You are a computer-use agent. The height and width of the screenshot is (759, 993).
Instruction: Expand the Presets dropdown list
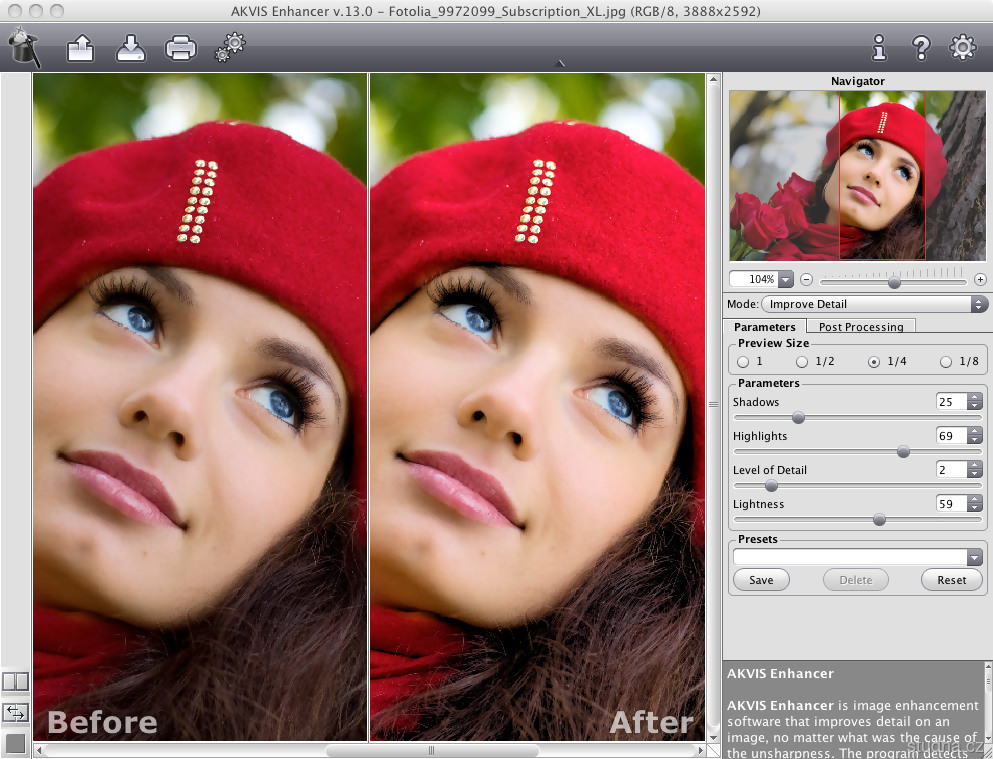point(974,557)
